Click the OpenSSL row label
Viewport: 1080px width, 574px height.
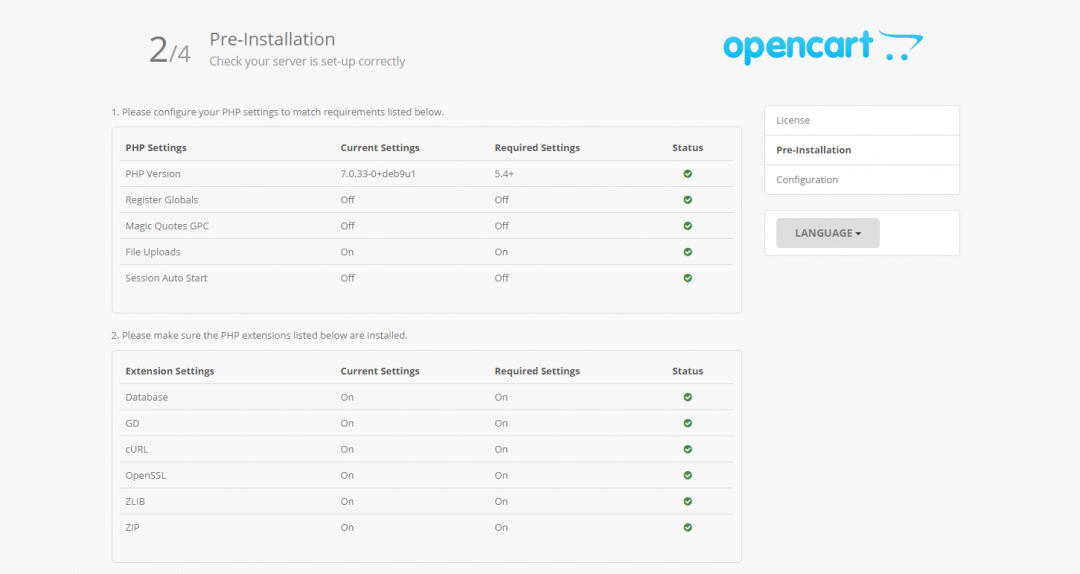coord(145,475)
